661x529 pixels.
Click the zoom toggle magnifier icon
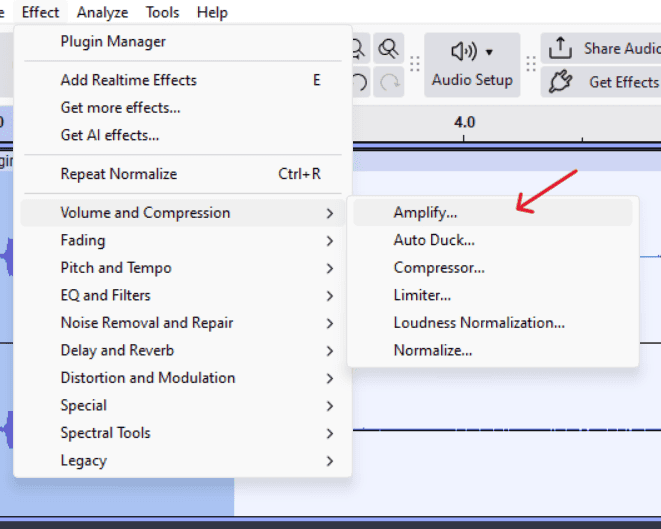pos(388,48)
